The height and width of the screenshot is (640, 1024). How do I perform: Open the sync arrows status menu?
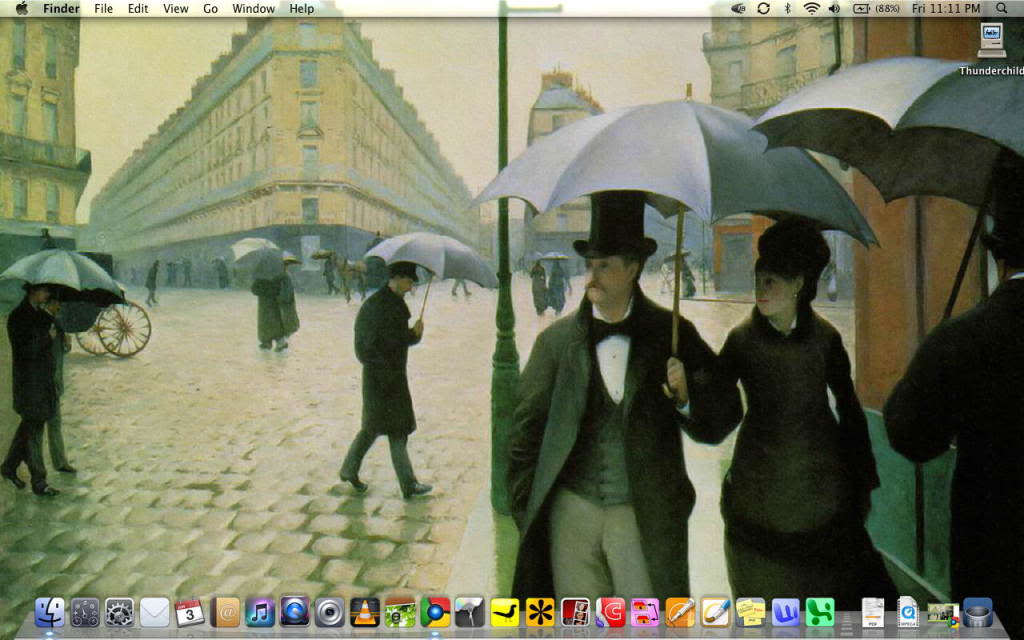tap(763, 8)
